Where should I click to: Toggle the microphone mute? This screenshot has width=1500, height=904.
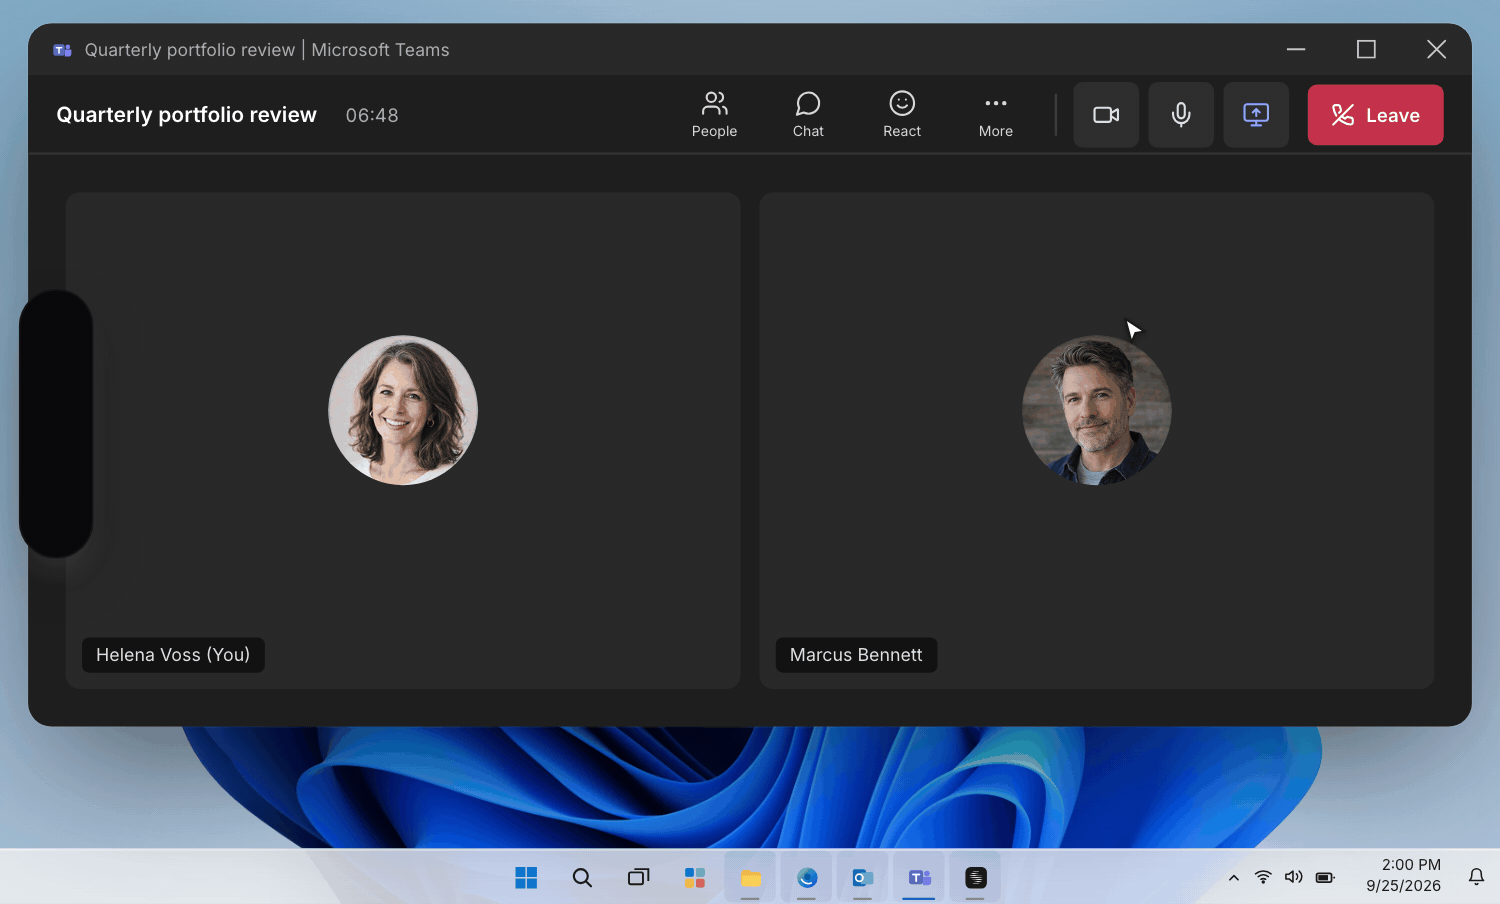1181,115
